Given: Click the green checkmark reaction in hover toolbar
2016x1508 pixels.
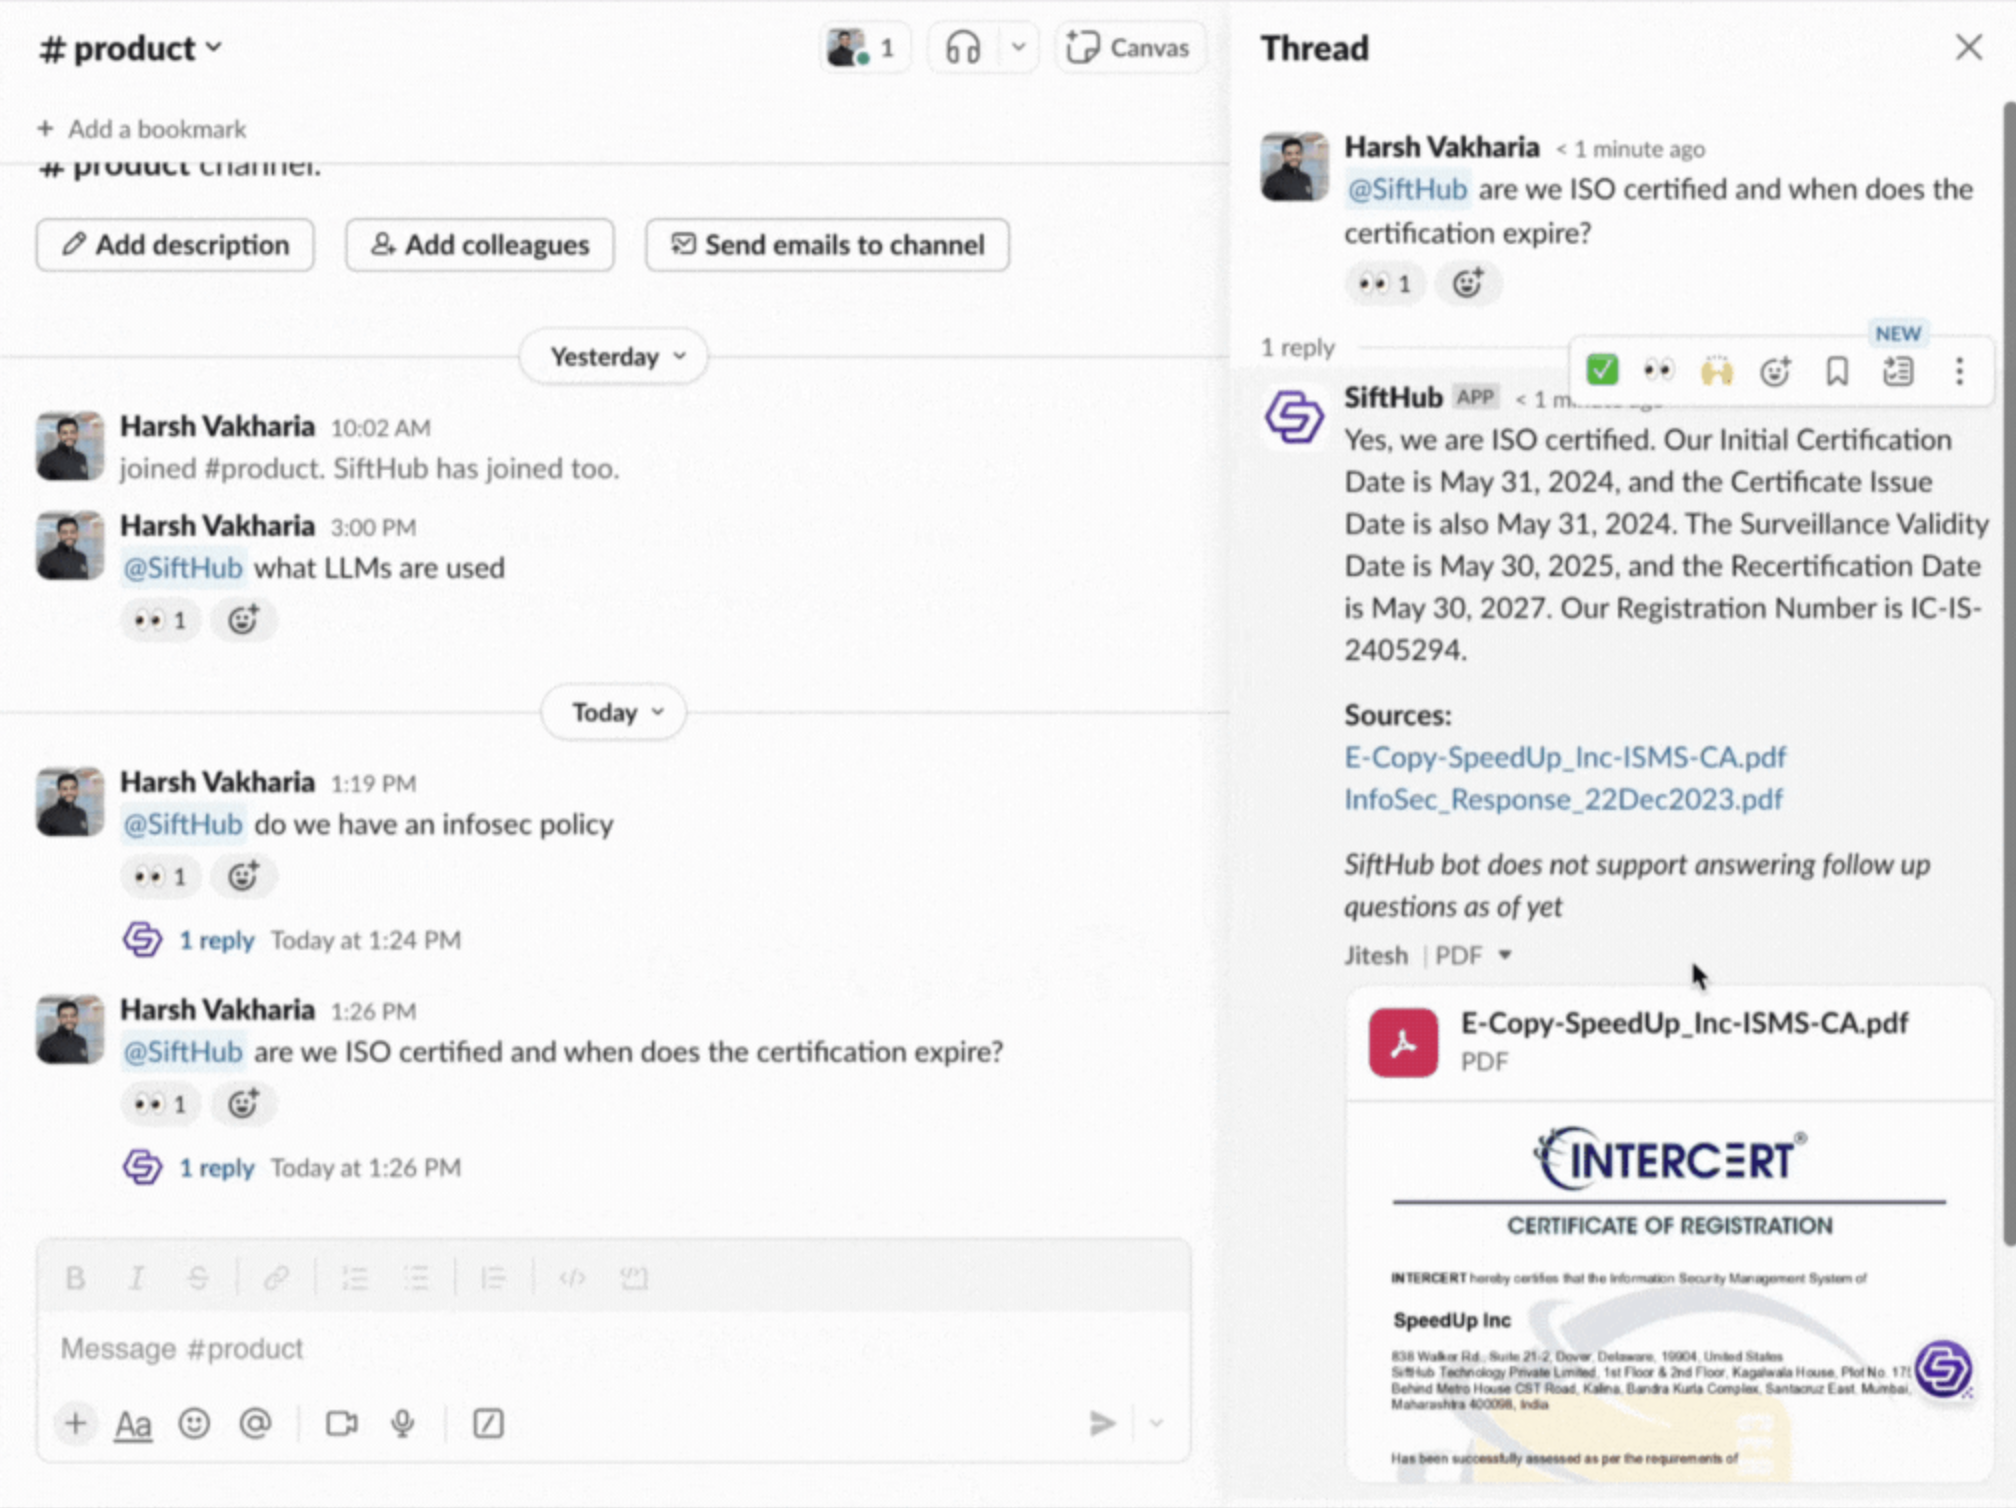Looking at the screenshot, I should coord(1602,371).
